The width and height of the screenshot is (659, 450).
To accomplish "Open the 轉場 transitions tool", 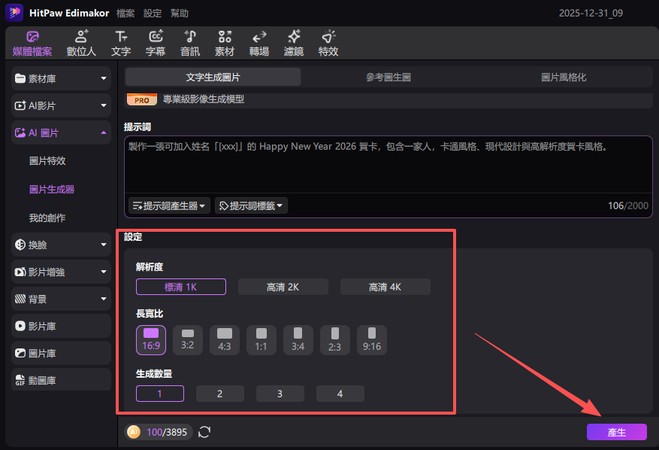I will [x=259, y=43].
